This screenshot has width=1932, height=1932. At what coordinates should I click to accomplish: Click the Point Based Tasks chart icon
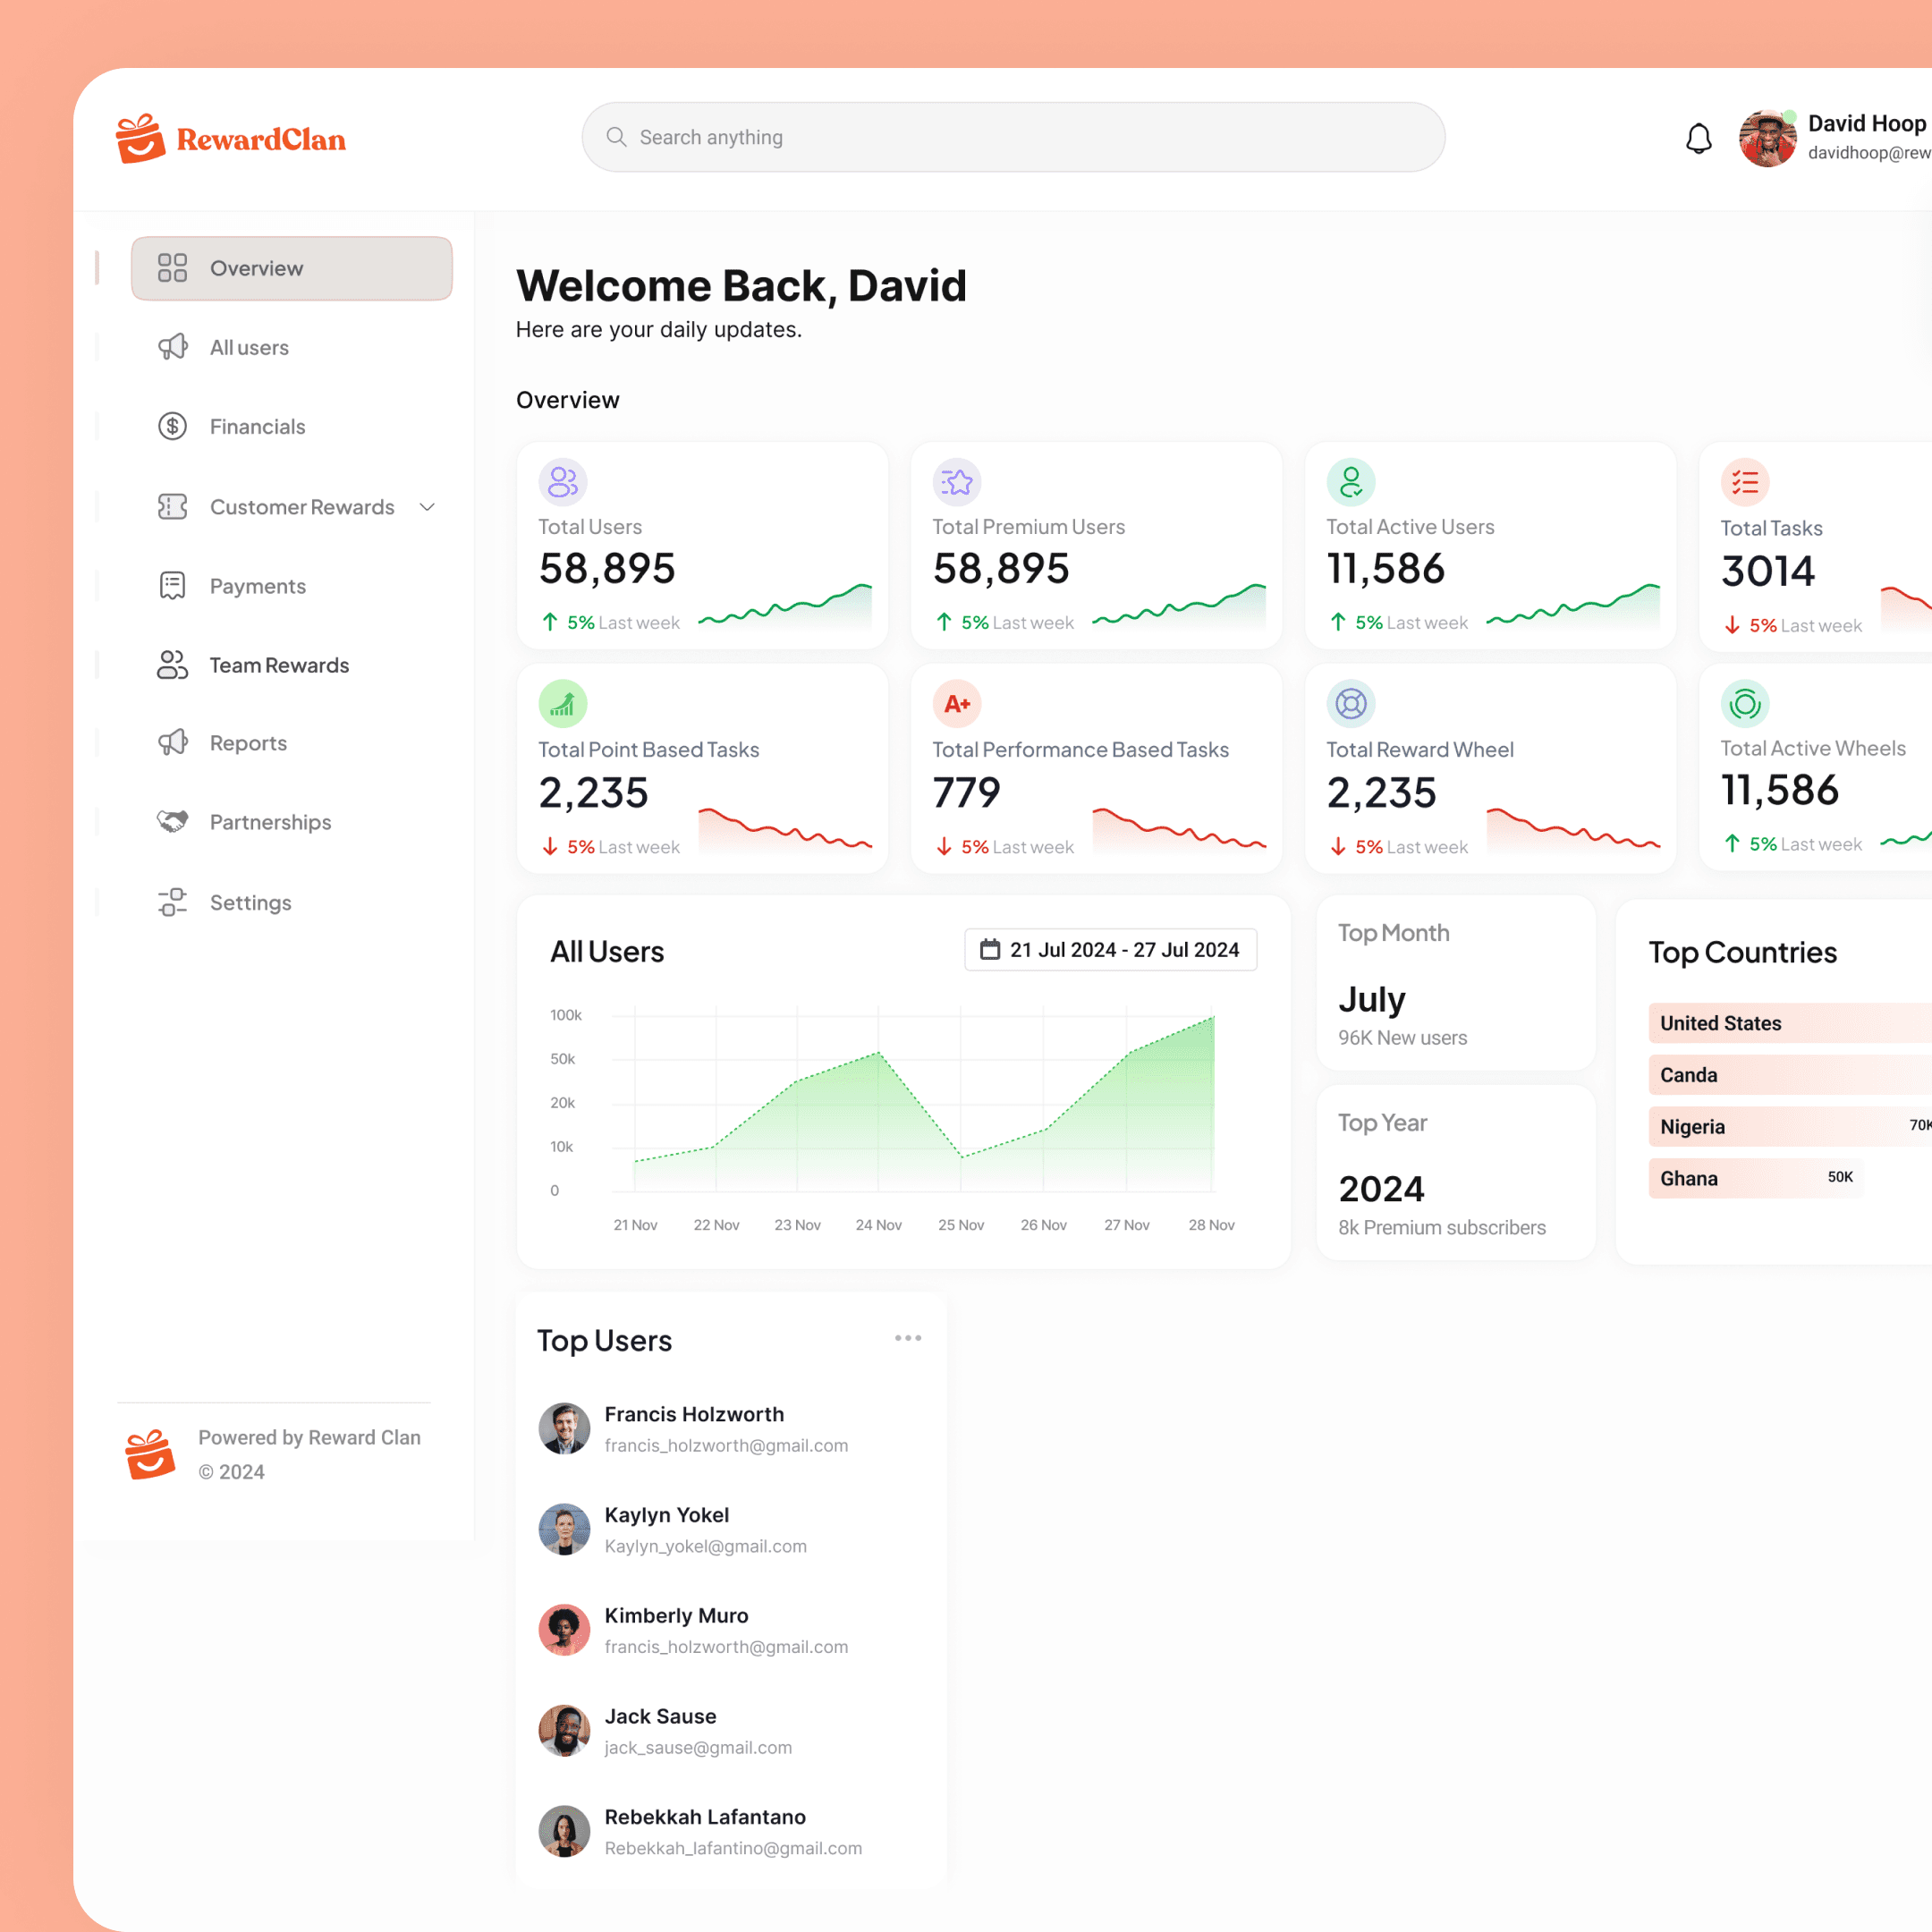[x=562, y=704]
